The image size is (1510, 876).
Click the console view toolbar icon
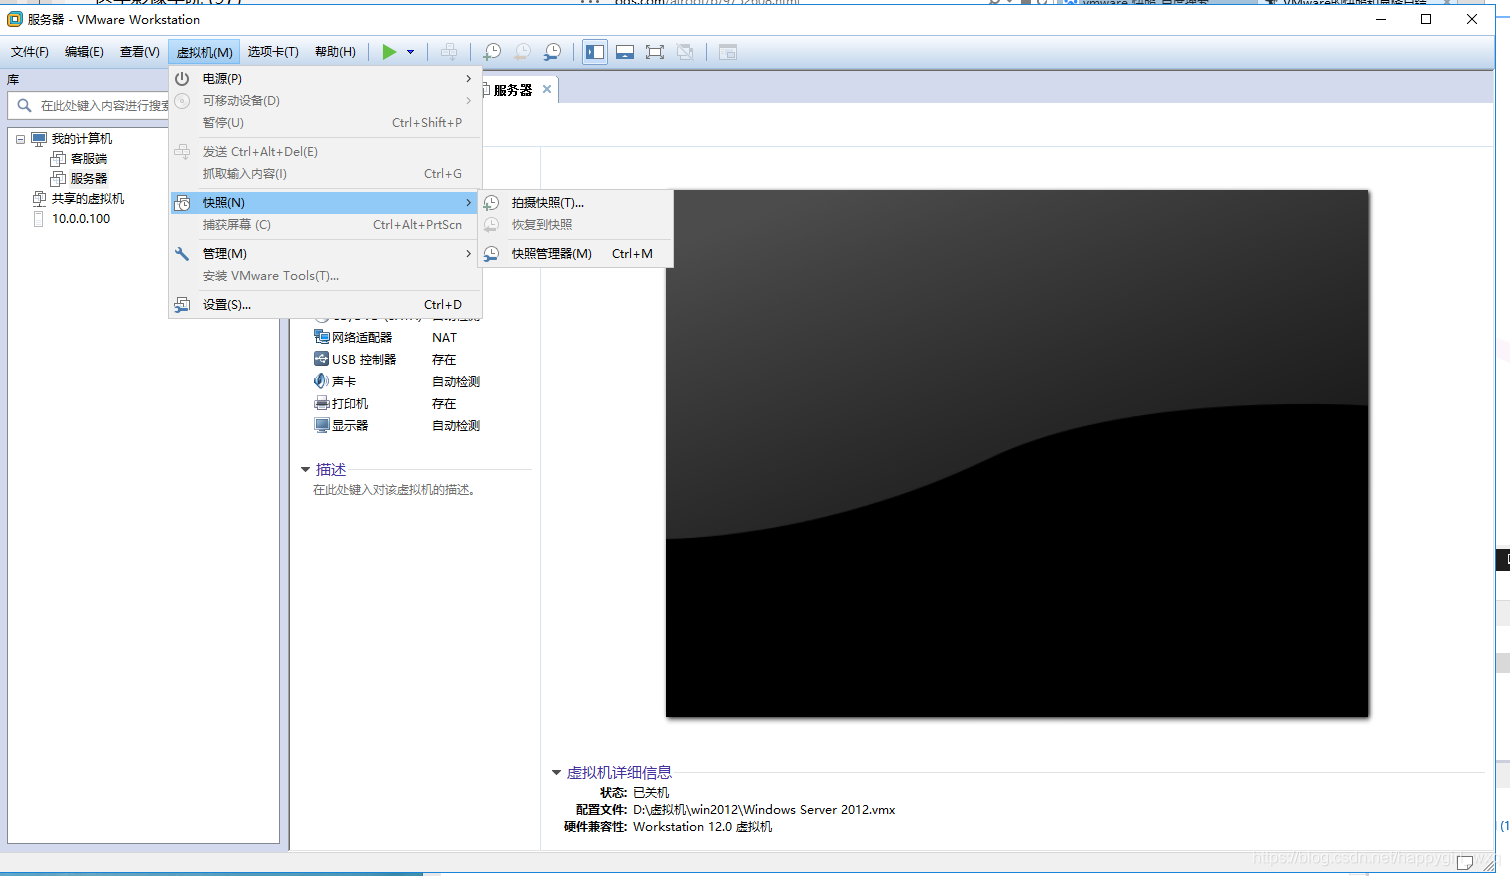pyautogui.click(x=728, y=52)
